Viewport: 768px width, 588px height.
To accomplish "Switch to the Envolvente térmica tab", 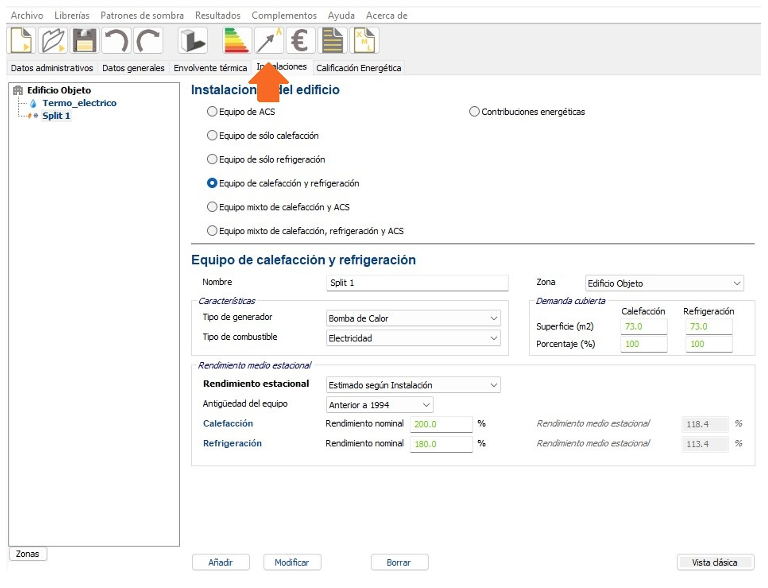I will point(210,68).
